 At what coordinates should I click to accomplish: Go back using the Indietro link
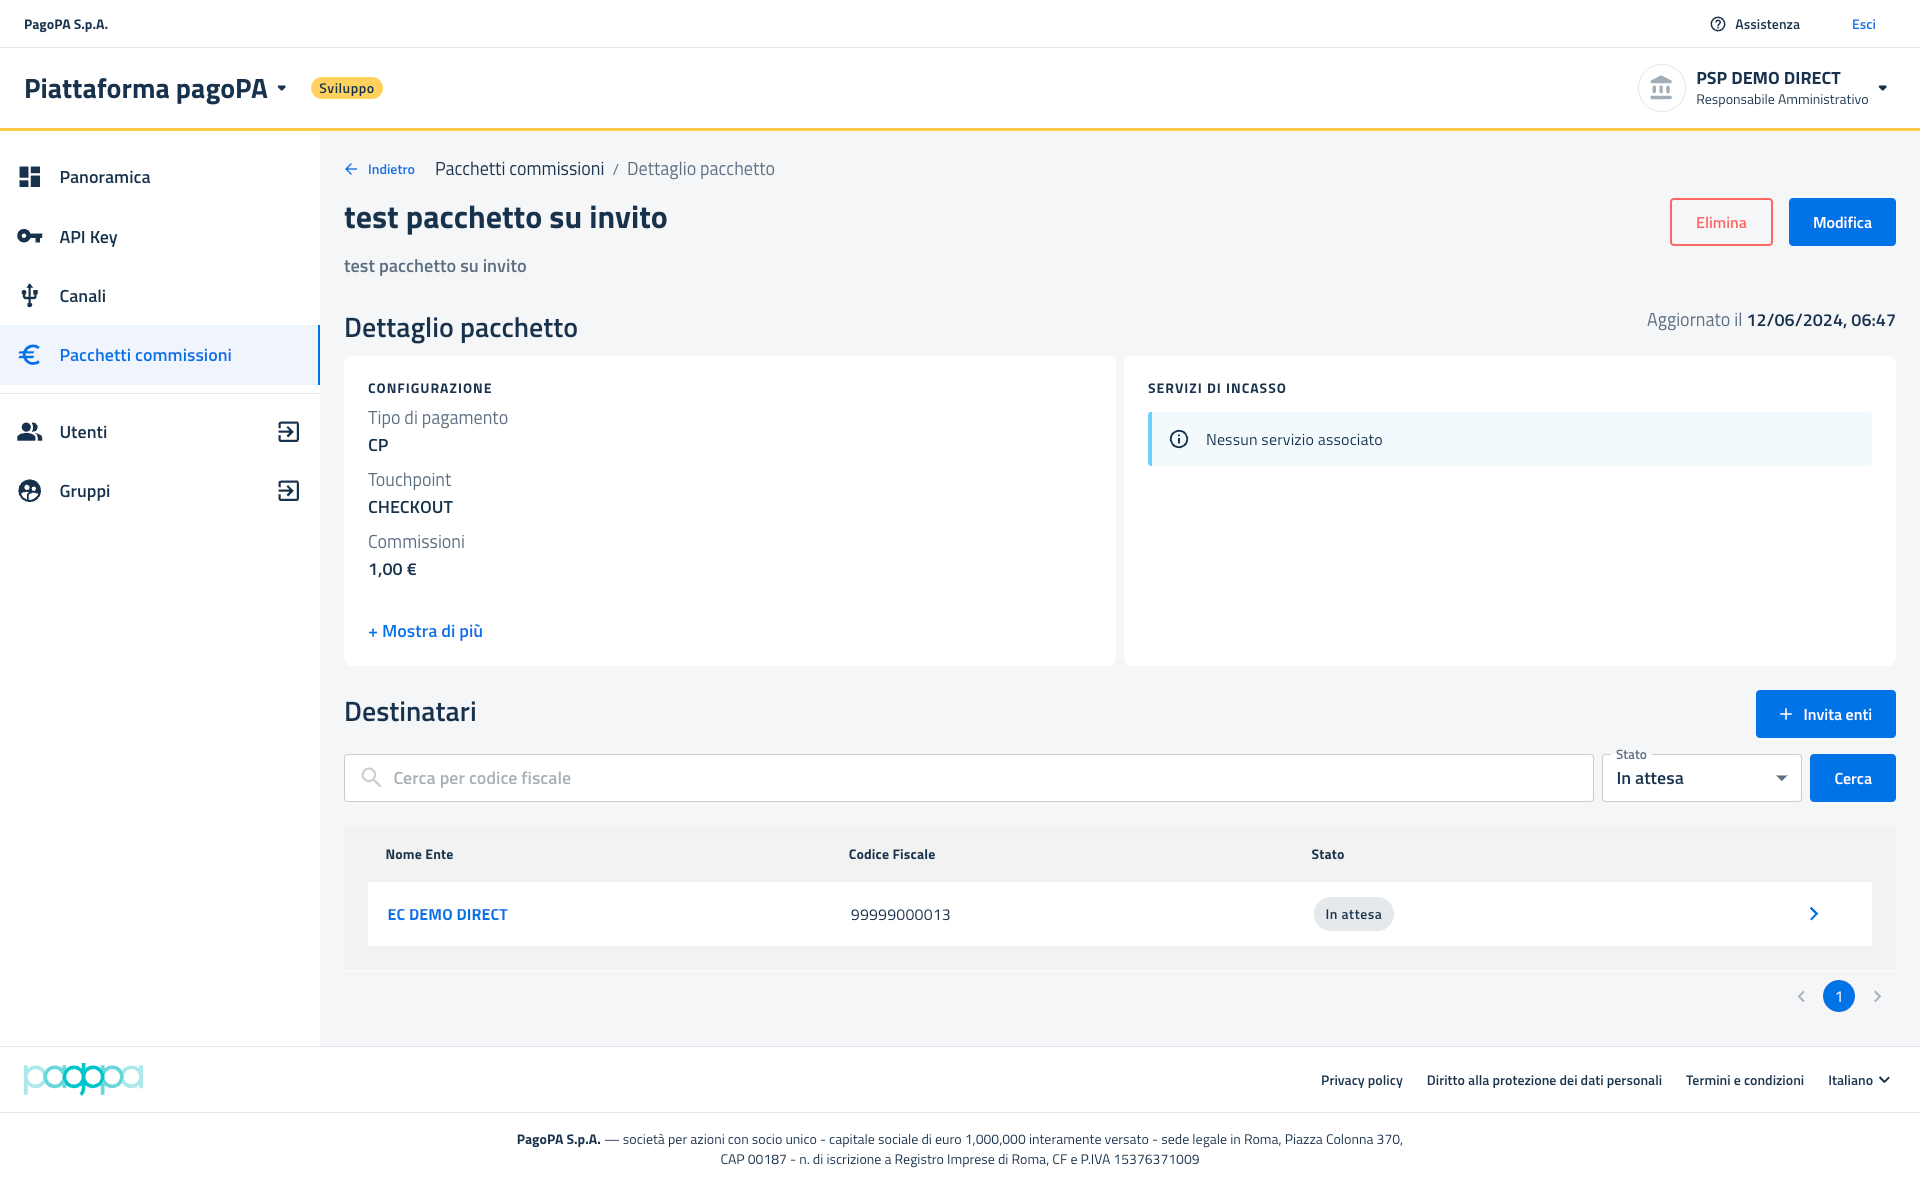click(380, 169)
